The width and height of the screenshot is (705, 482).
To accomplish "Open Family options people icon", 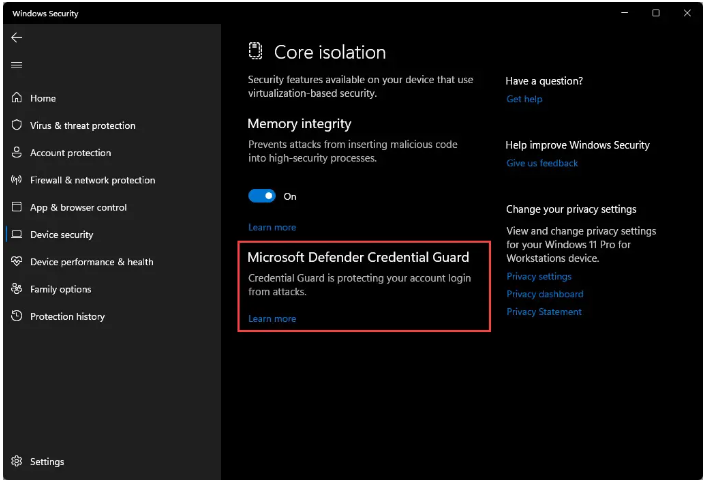I will tap(17, 289).
